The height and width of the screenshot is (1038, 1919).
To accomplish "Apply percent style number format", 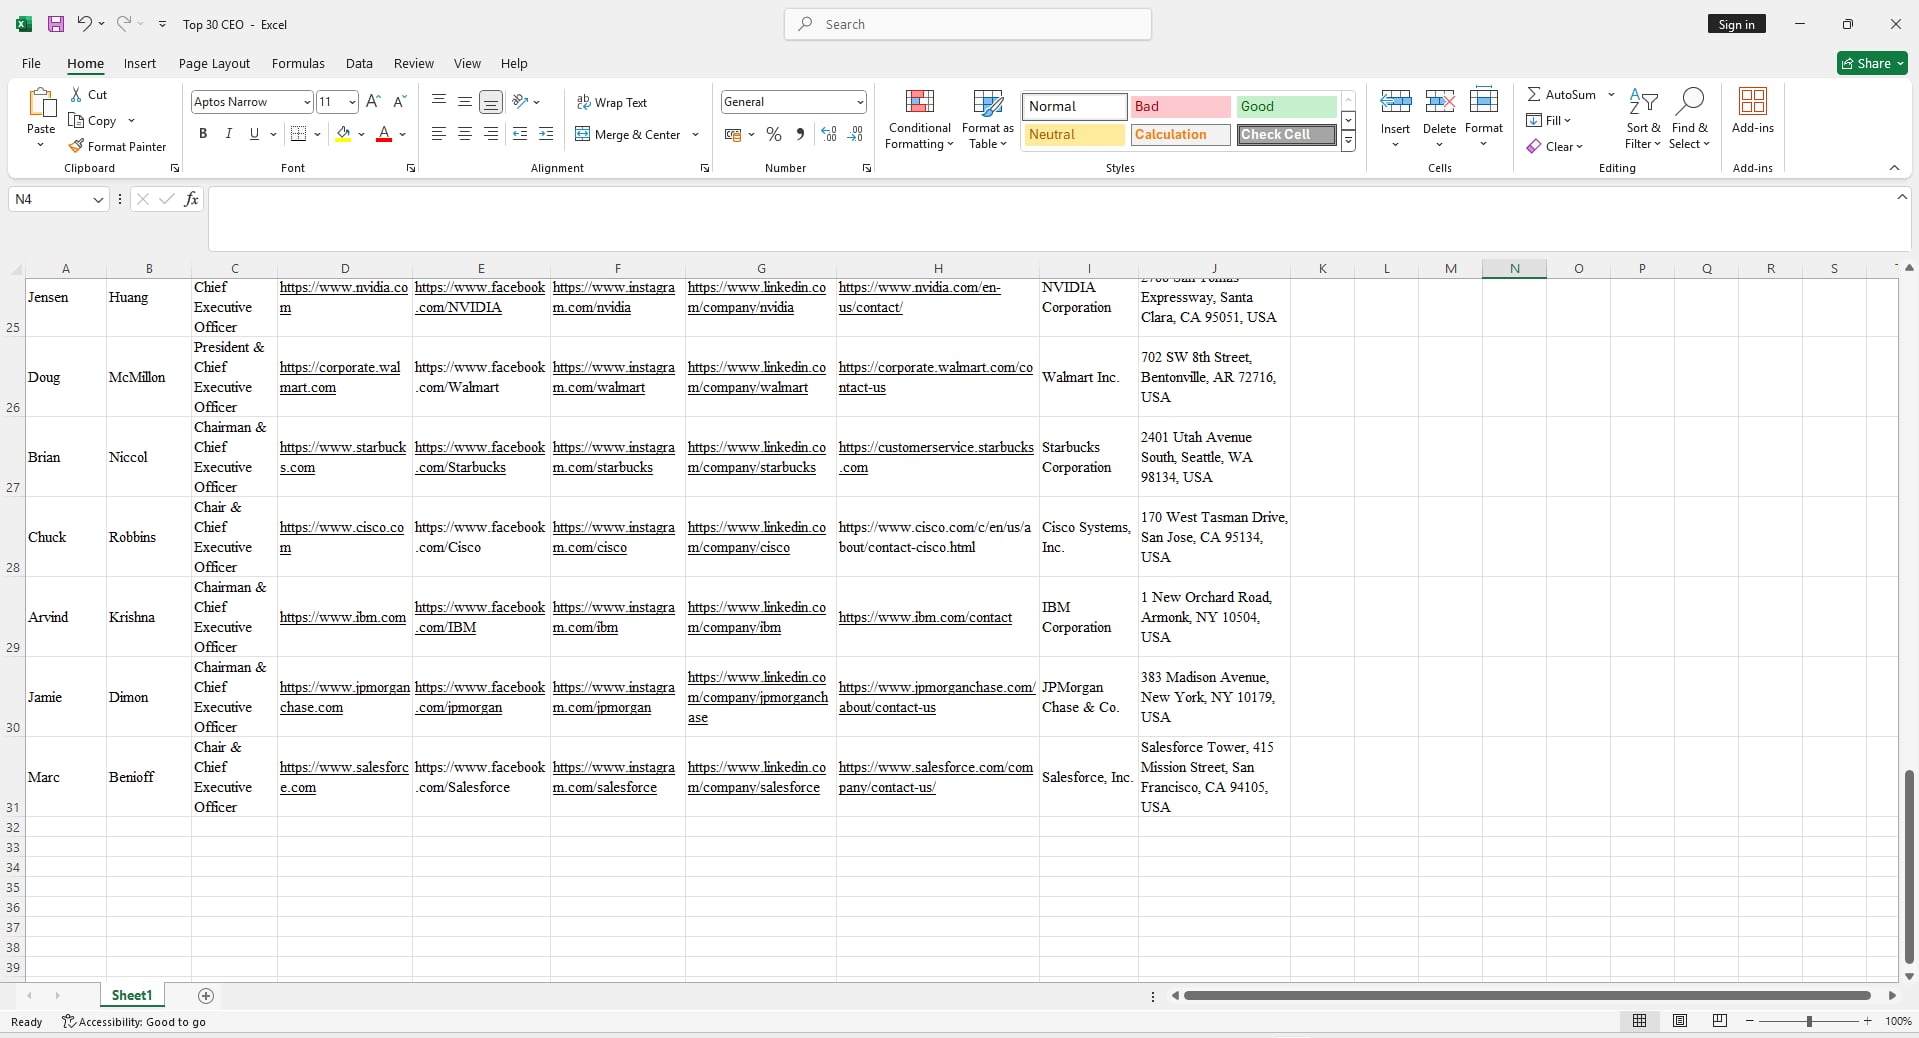I will [774, 134].
